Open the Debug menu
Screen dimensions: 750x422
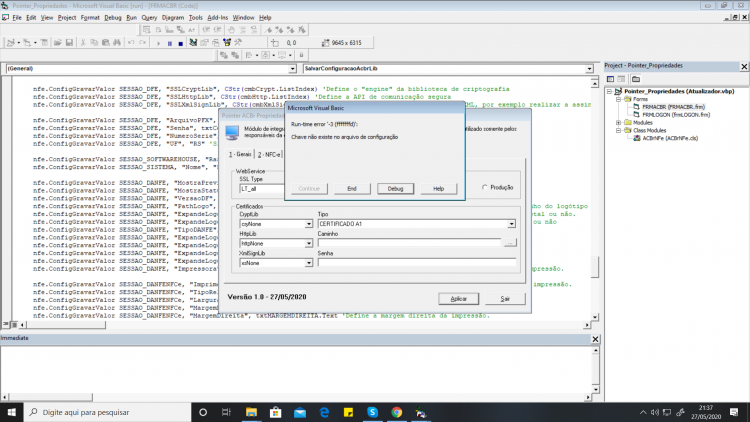click(x=113, y=18)
